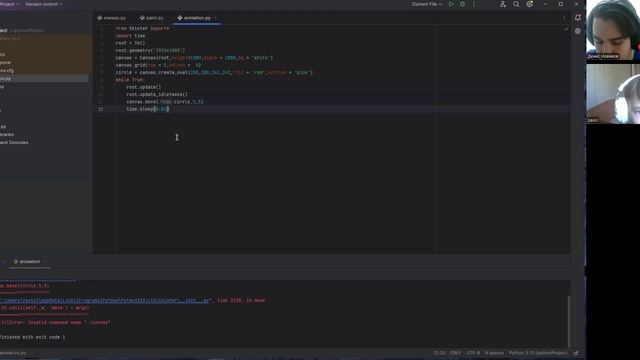Click the 'Finished with exit code 1' console line
This screenshot has width=640, height=360.
click(x=33, y=337)
